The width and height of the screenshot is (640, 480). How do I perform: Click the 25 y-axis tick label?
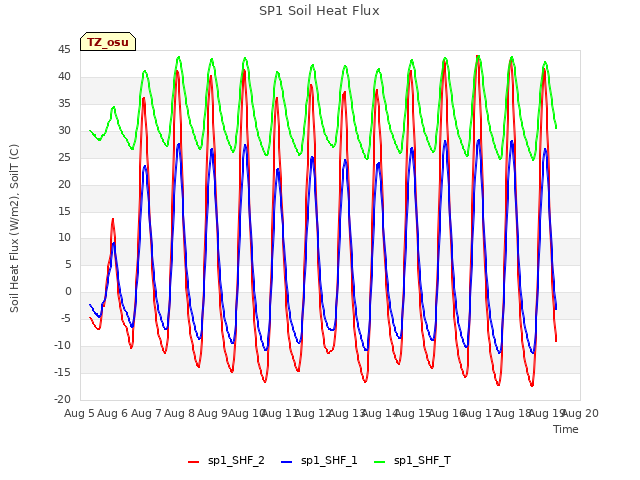click(x=64, y=158)
